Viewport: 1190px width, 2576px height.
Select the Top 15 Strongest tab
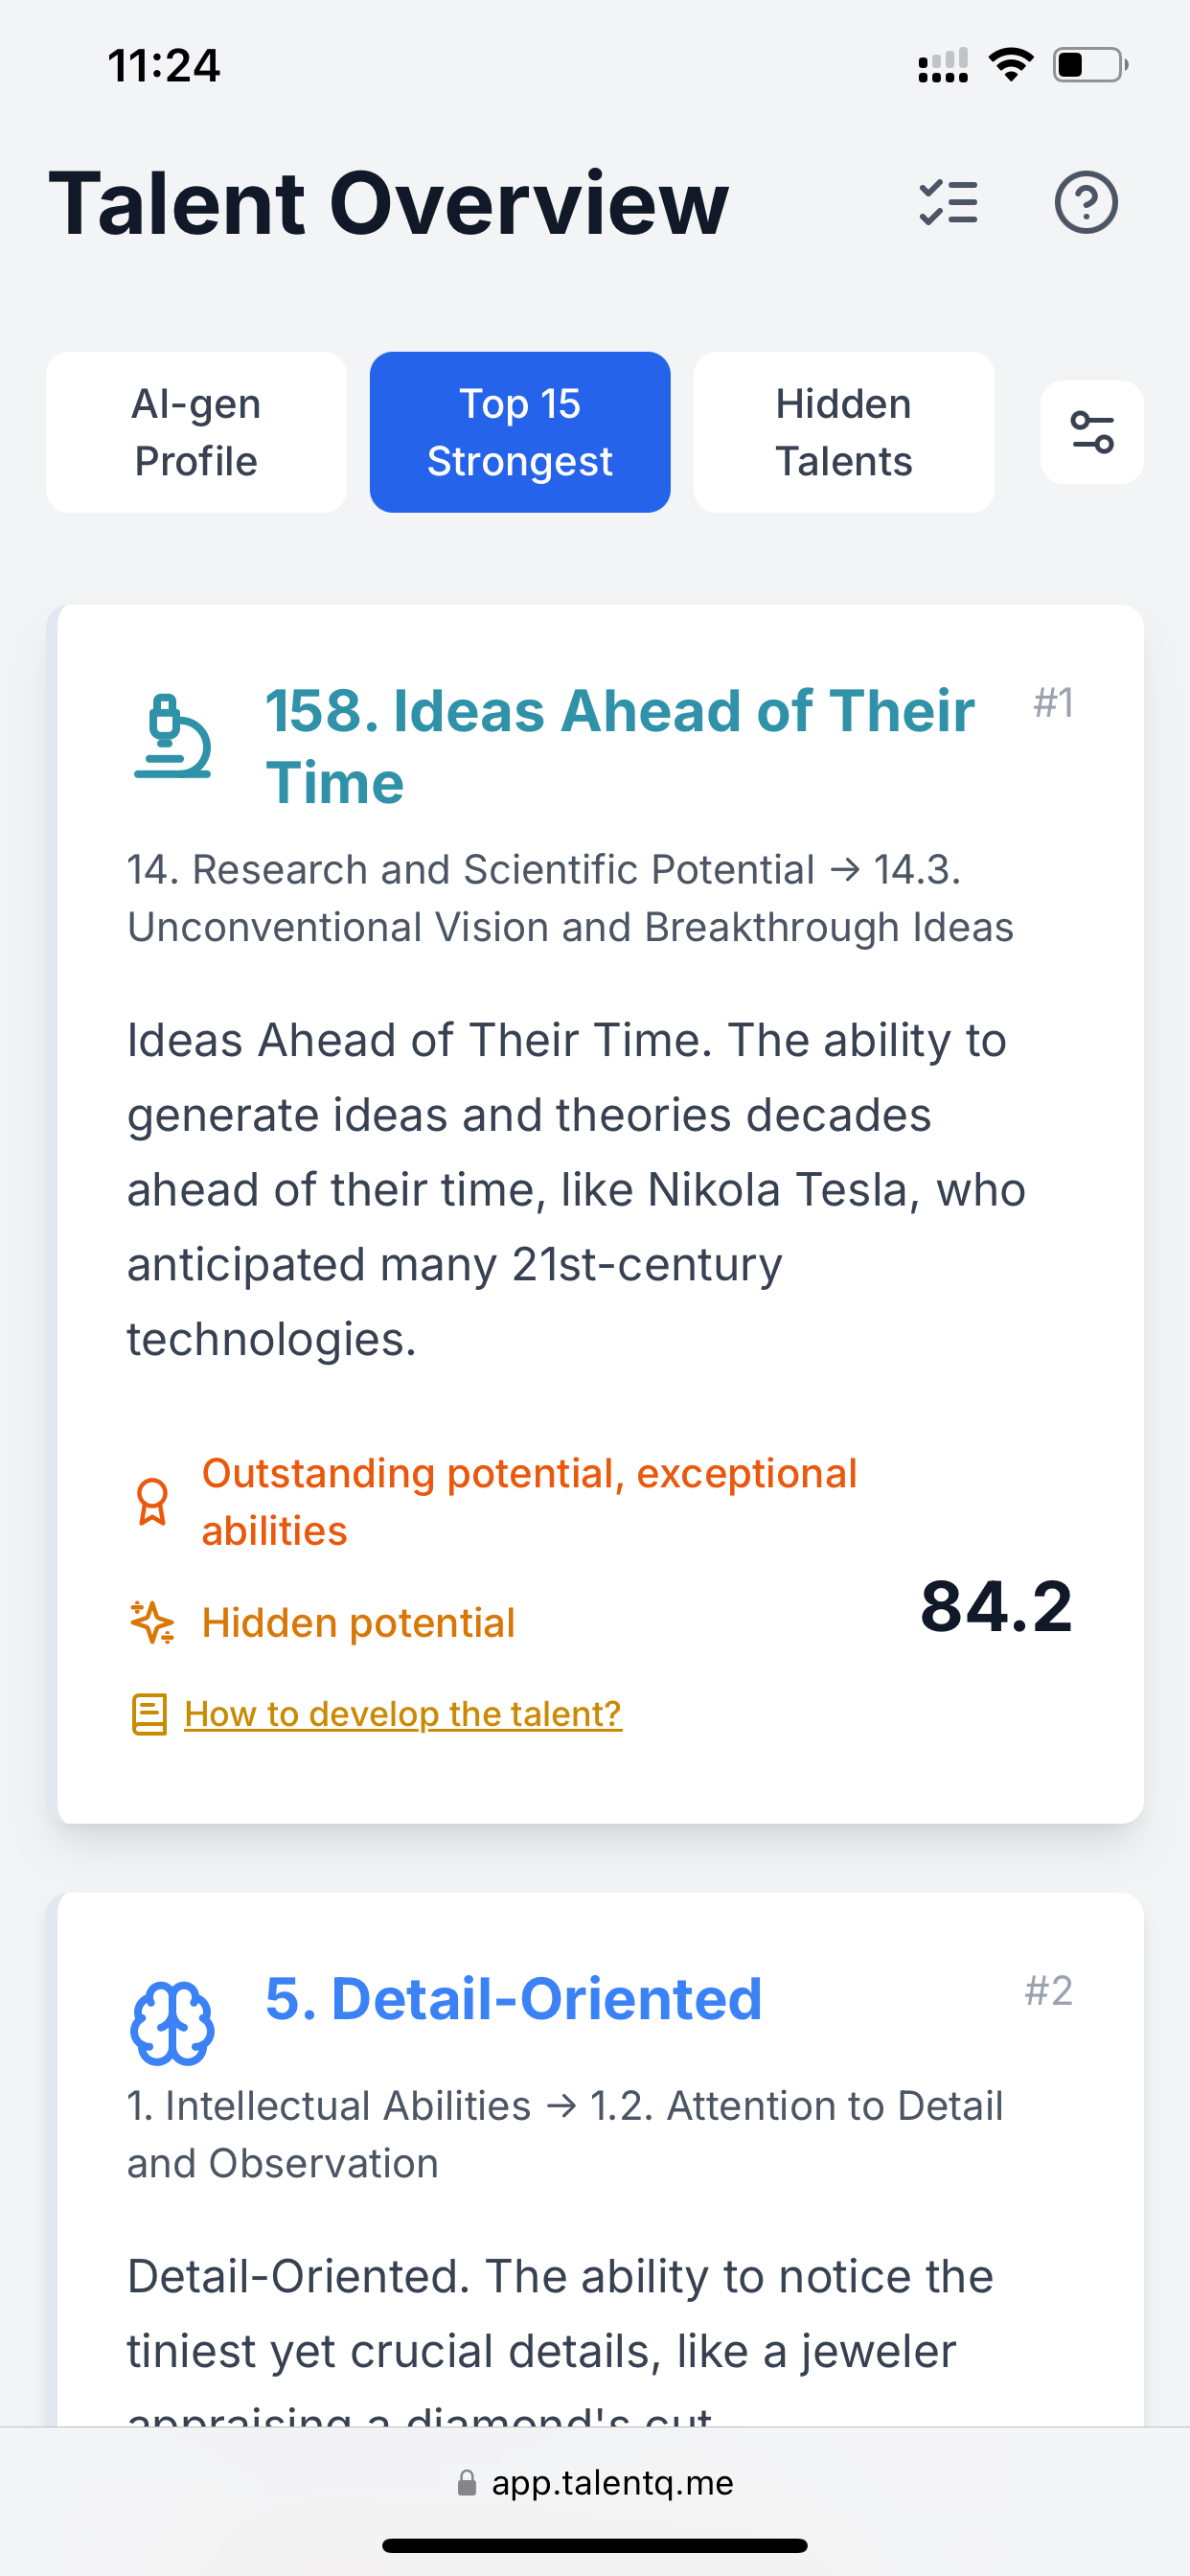click(520, 432)
